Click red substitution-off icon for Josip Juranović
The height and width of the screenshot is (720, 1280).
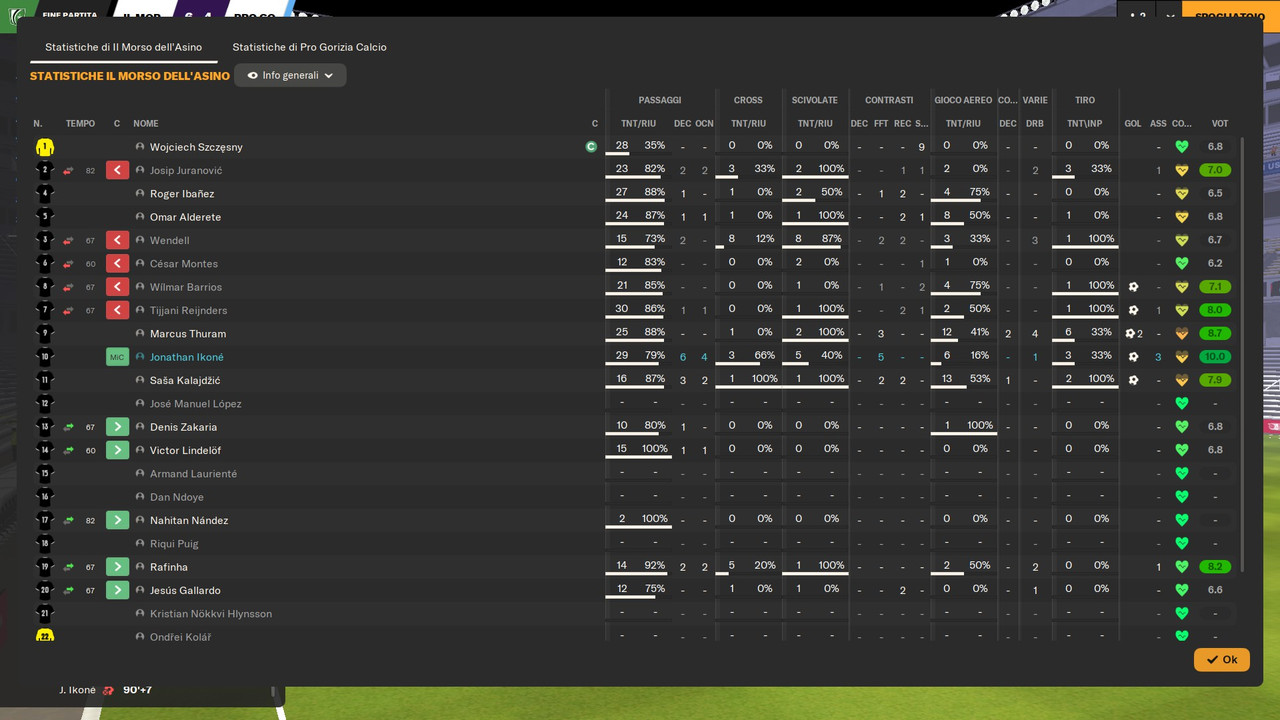(x=118, y=170)
